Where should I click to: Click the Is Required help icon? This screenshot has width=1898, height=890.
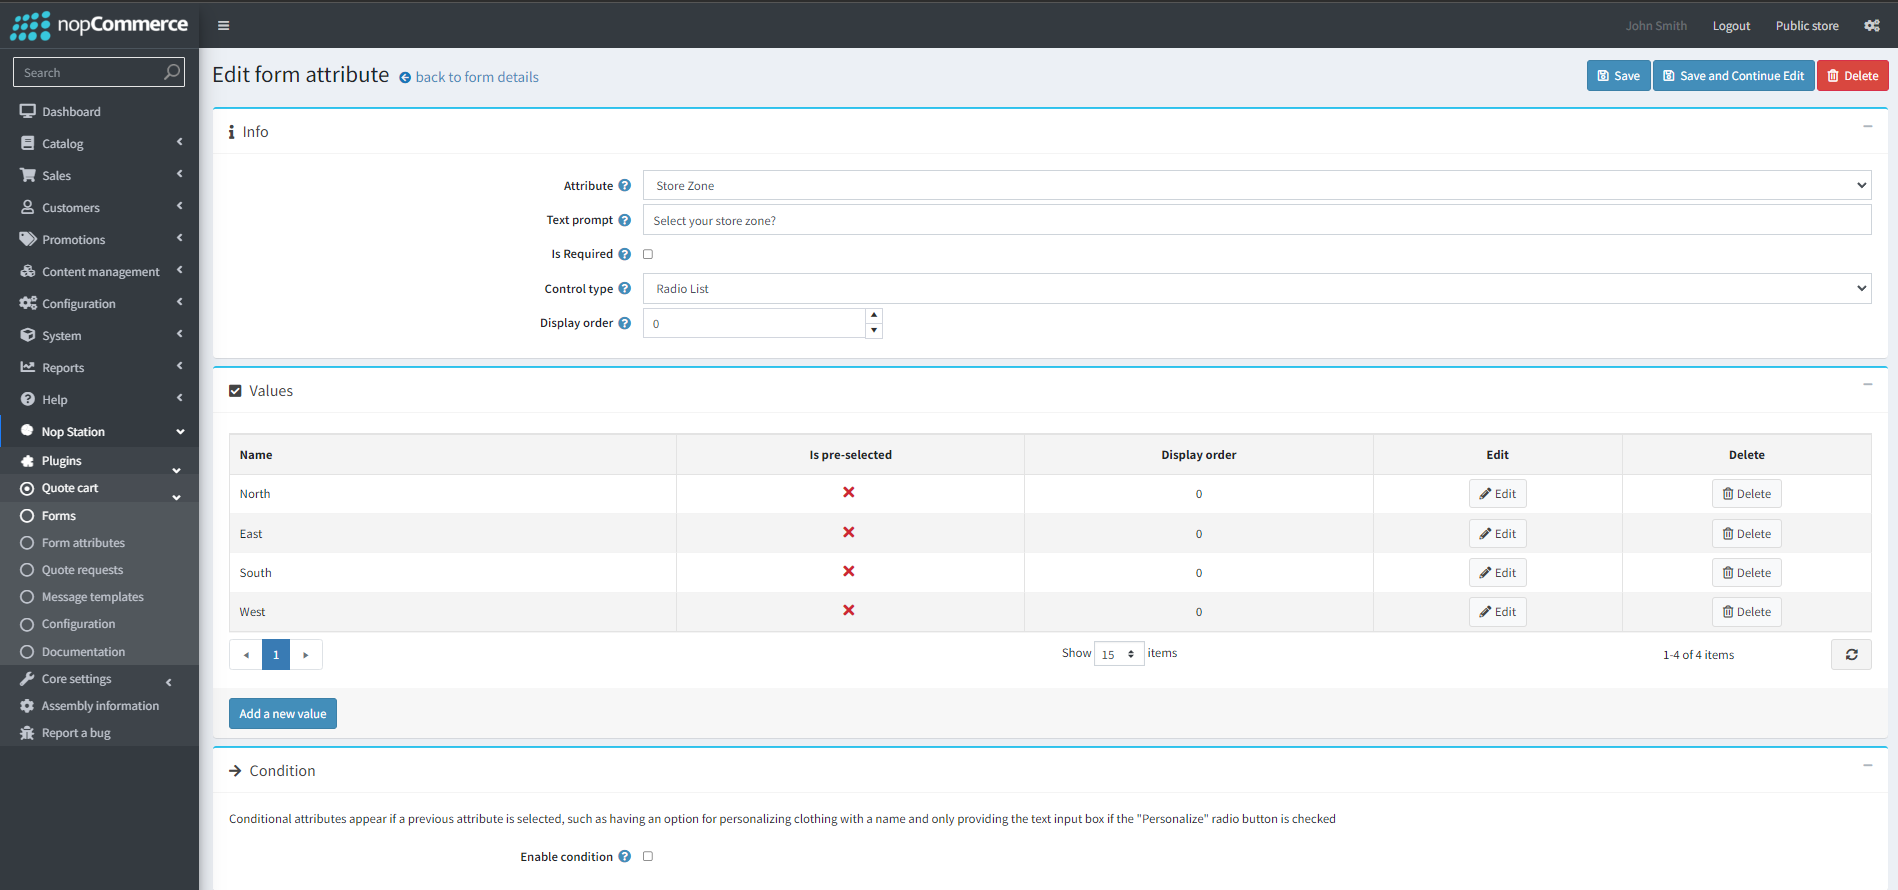pyautogui.click(x=624, y=254)
